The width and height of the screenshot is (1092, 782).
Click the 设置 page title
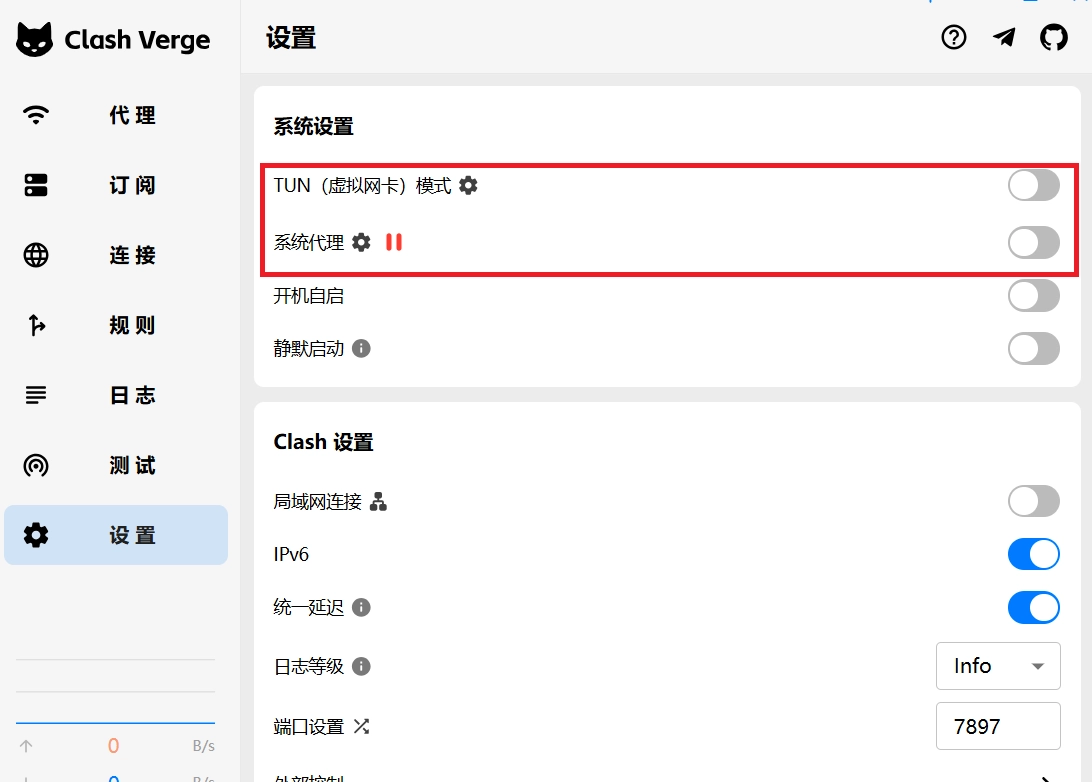point(291,38)
